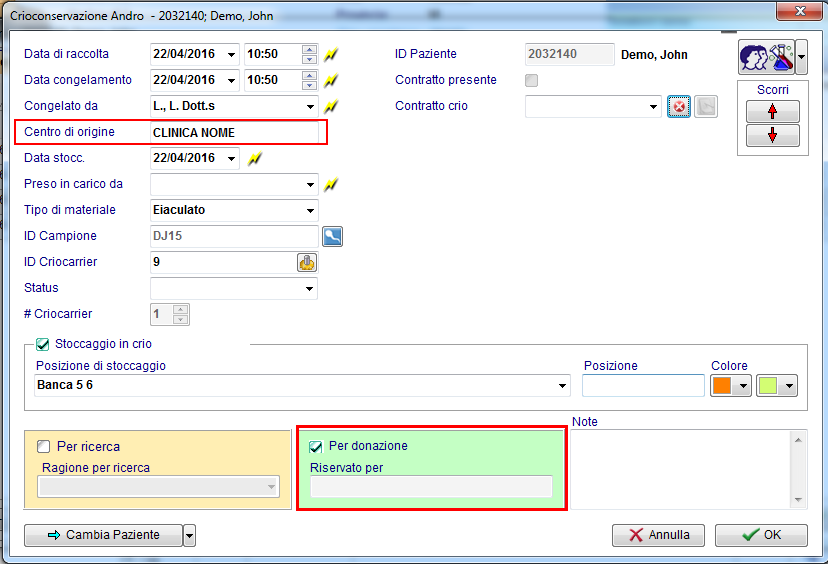This screenshot has height=564, width=828.
Task: Open Data di raccolta date picker
Action: click(231, 54)
